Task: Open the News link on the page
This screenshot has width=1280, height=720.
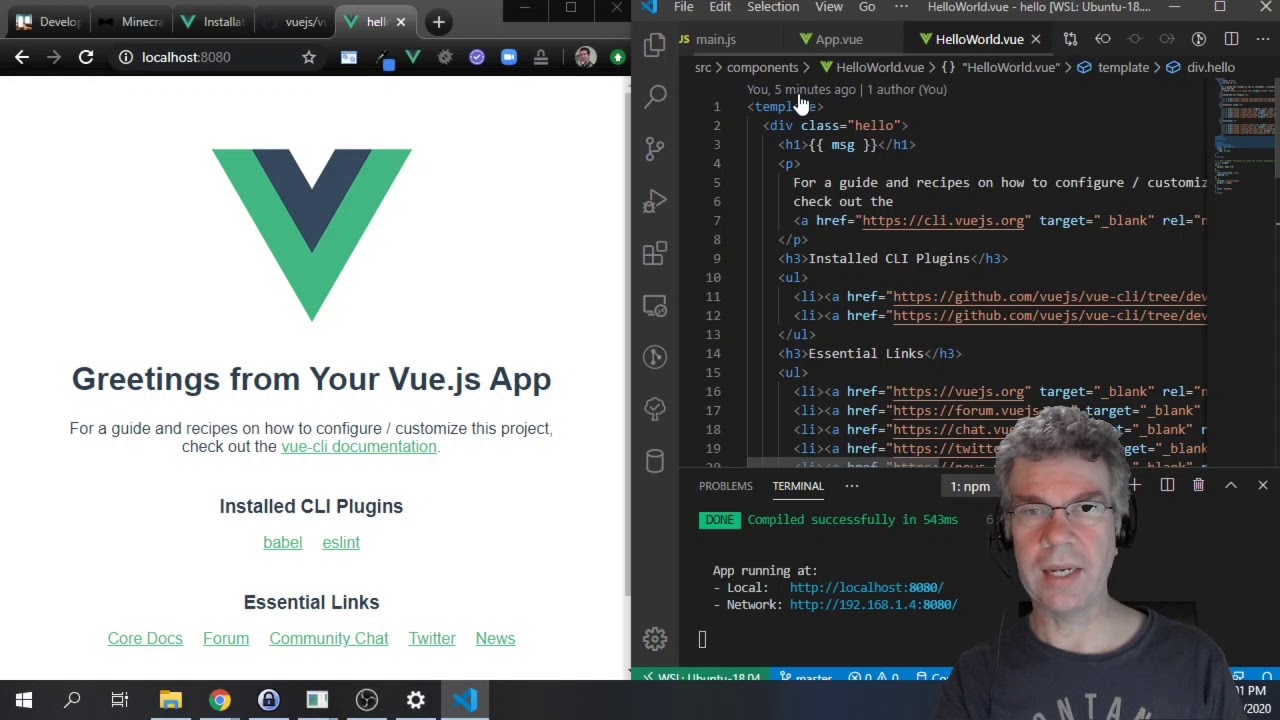Action: (x=495, y=638)
